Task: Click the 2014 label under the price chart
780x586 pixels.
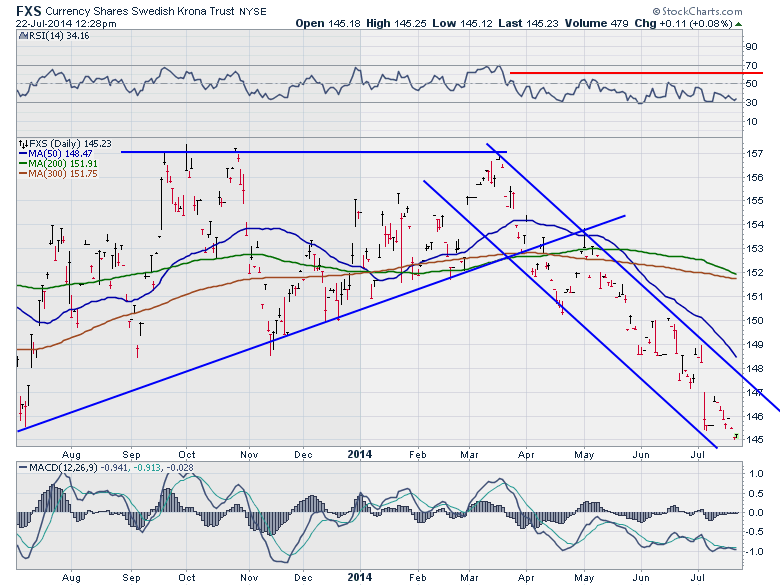Action: pos(359,454)
